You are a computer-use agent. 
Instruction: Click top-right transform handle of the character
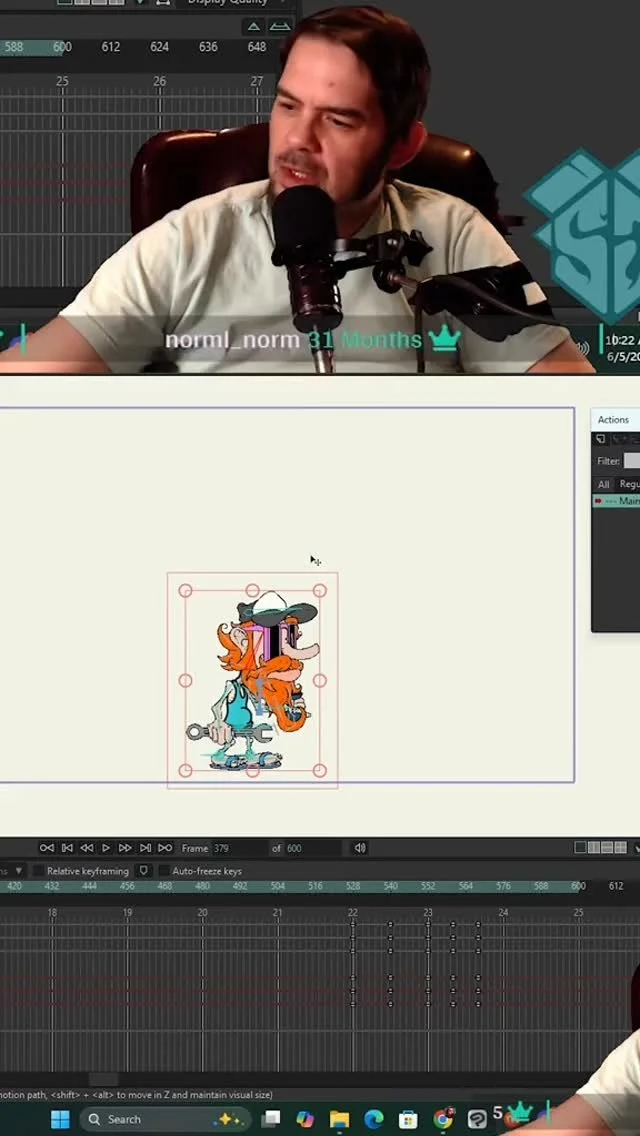click(x=320, y=591)
